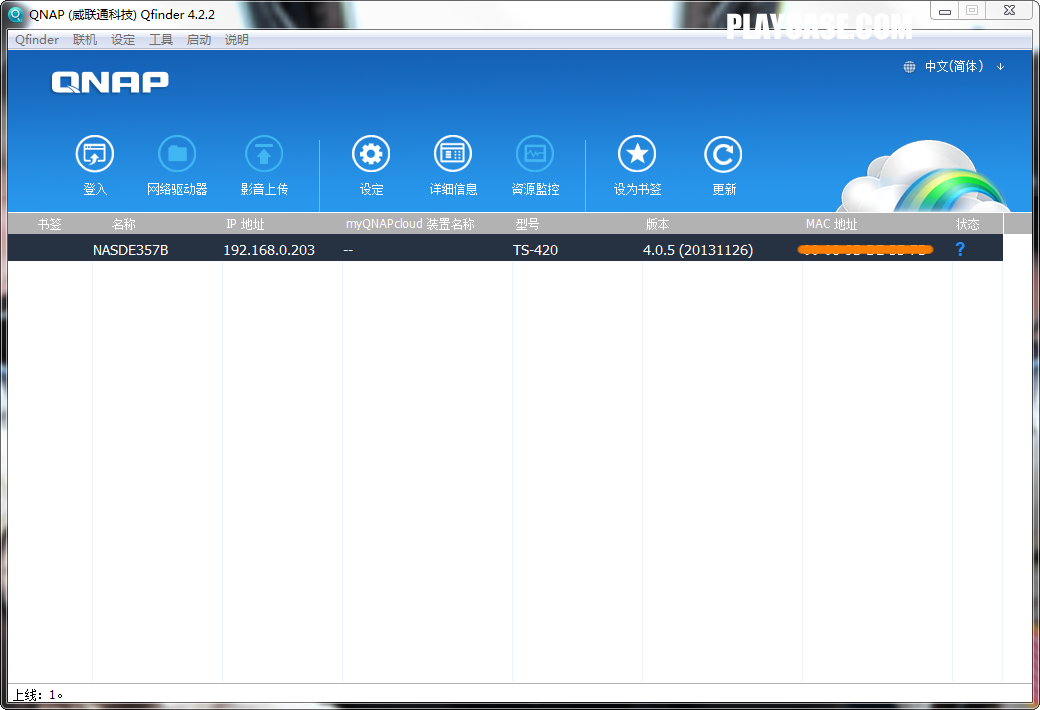Click the 上线: 1 status bar text
This screenshot has height=710, width=1040.
pyautogui.click(x=38, y=695)
